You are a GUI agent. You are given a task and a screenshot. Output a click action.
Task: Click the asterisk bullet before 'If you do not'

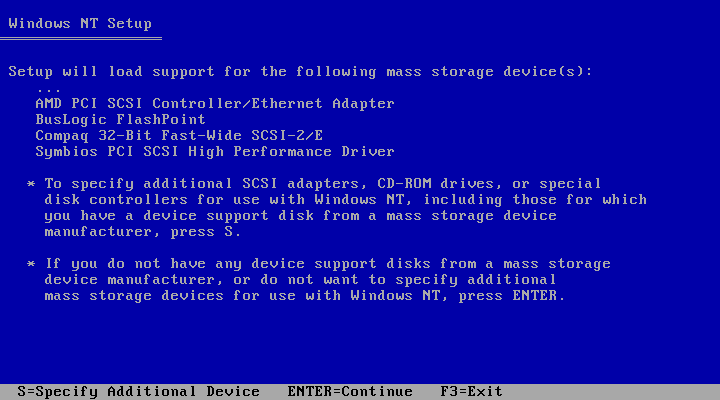31,264
